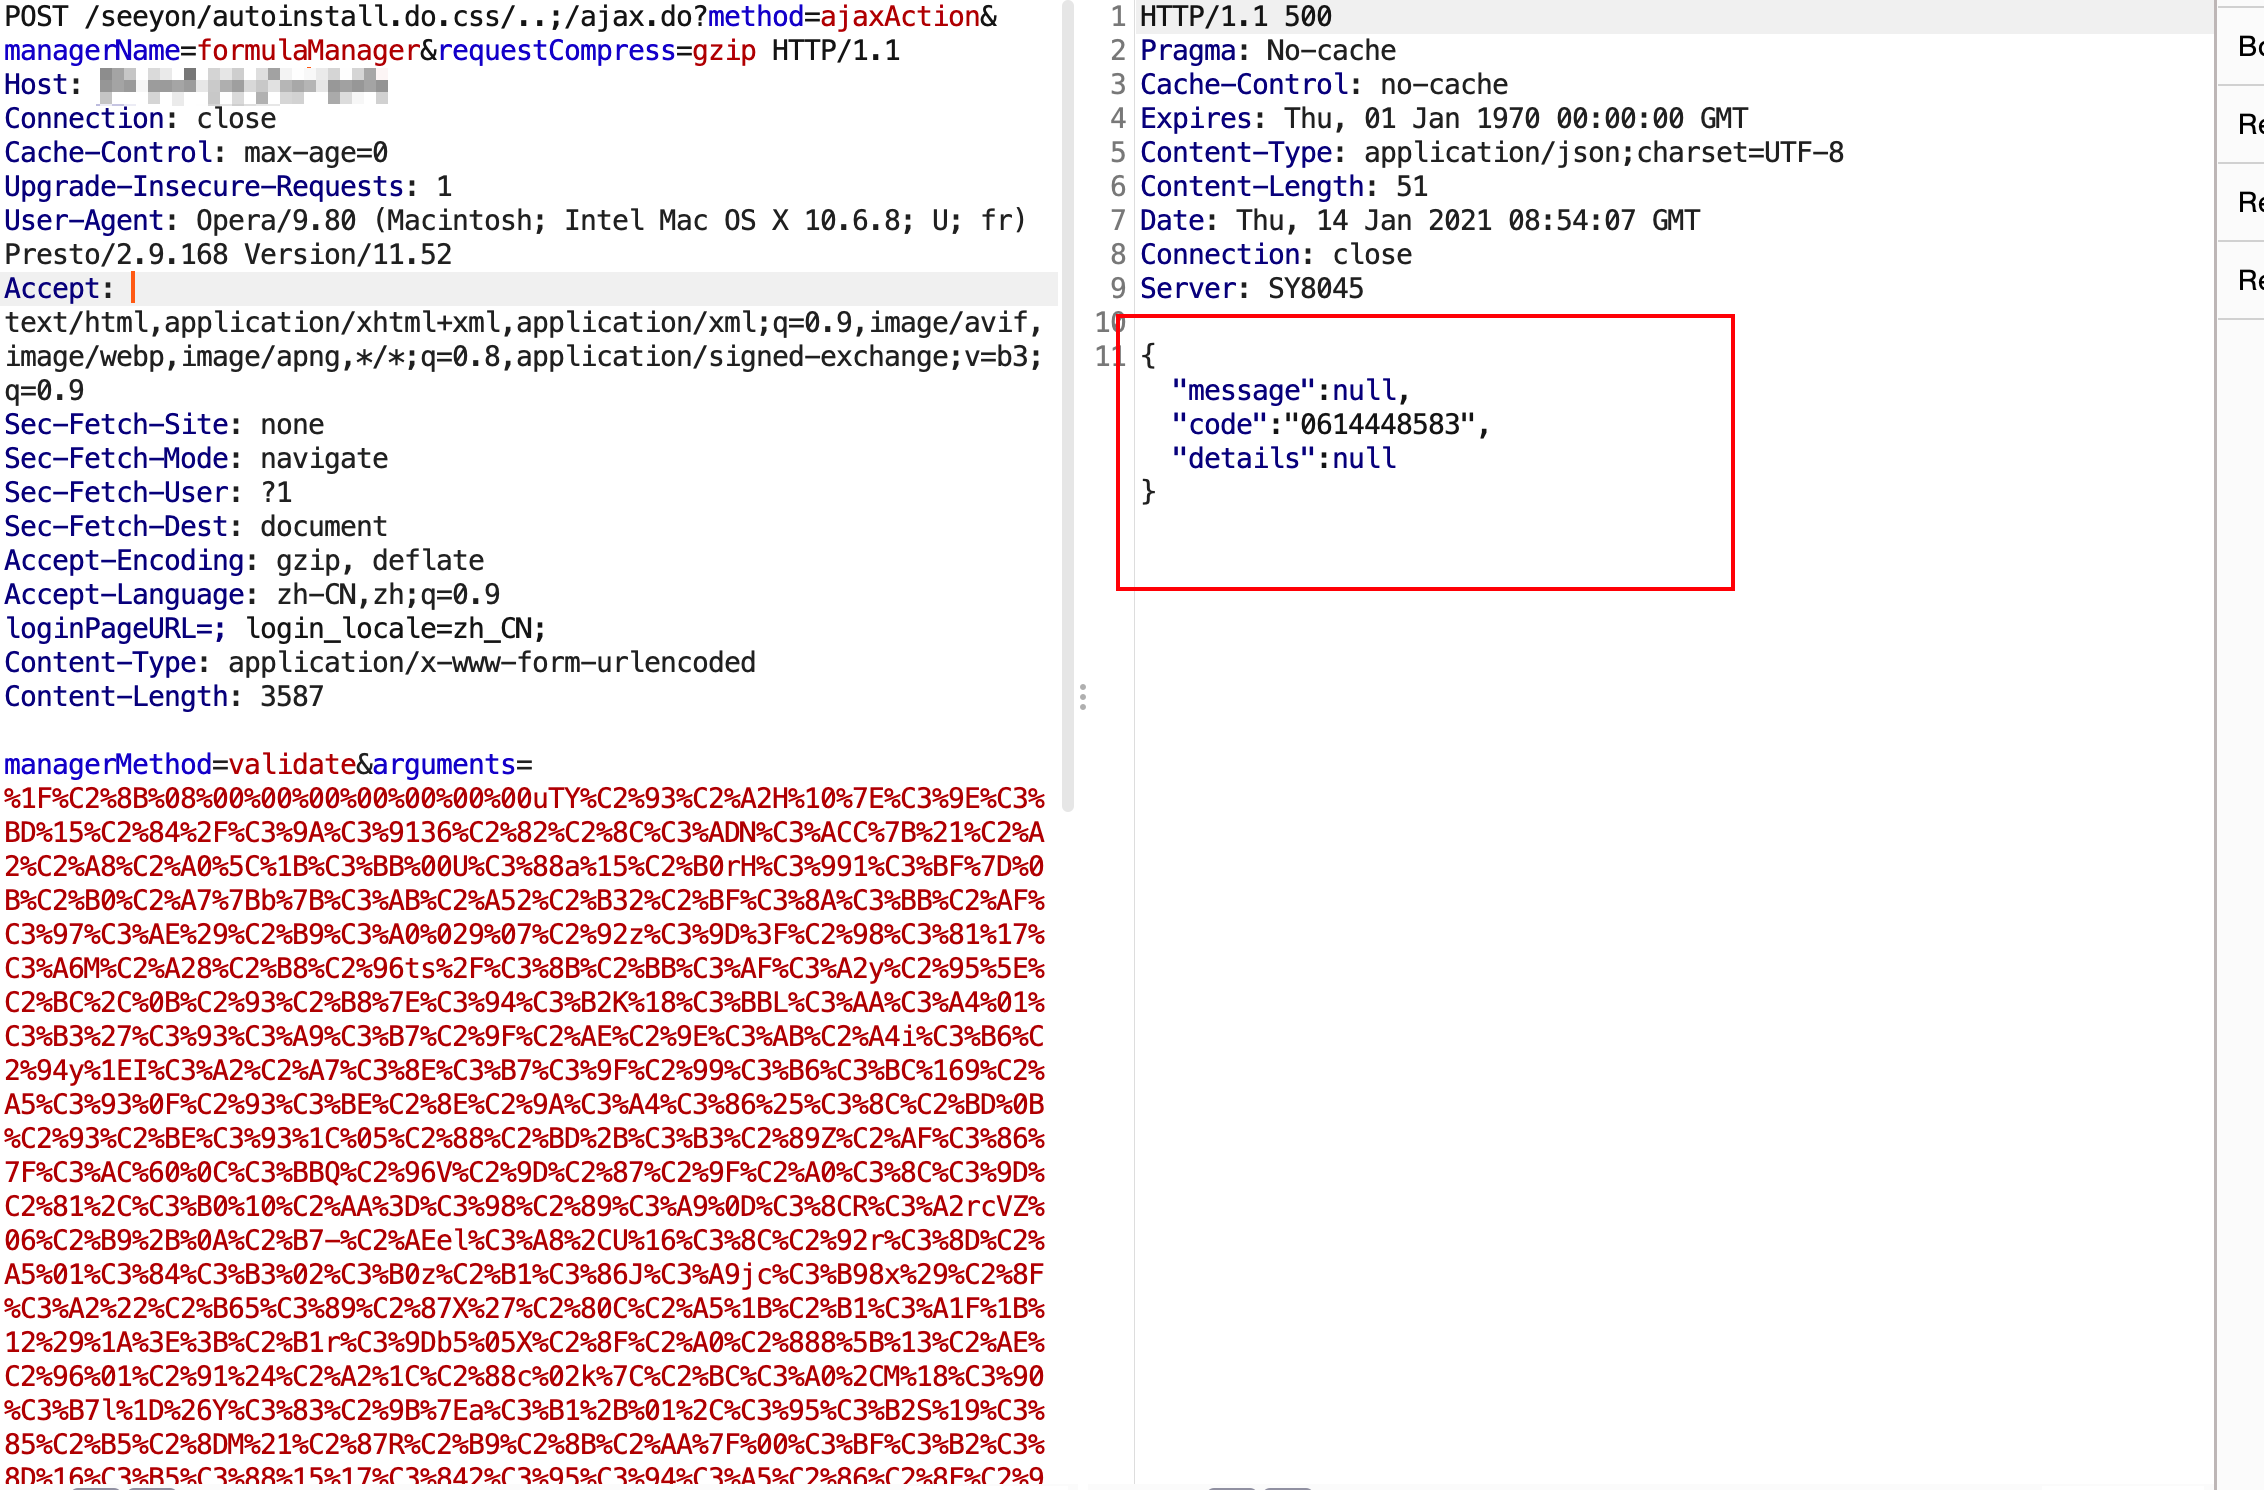Viewport: 2264px width, 1490px height.
Task: Click the 'gzip' value in requestCompress parameter
Action: click(x=725, y=50)
